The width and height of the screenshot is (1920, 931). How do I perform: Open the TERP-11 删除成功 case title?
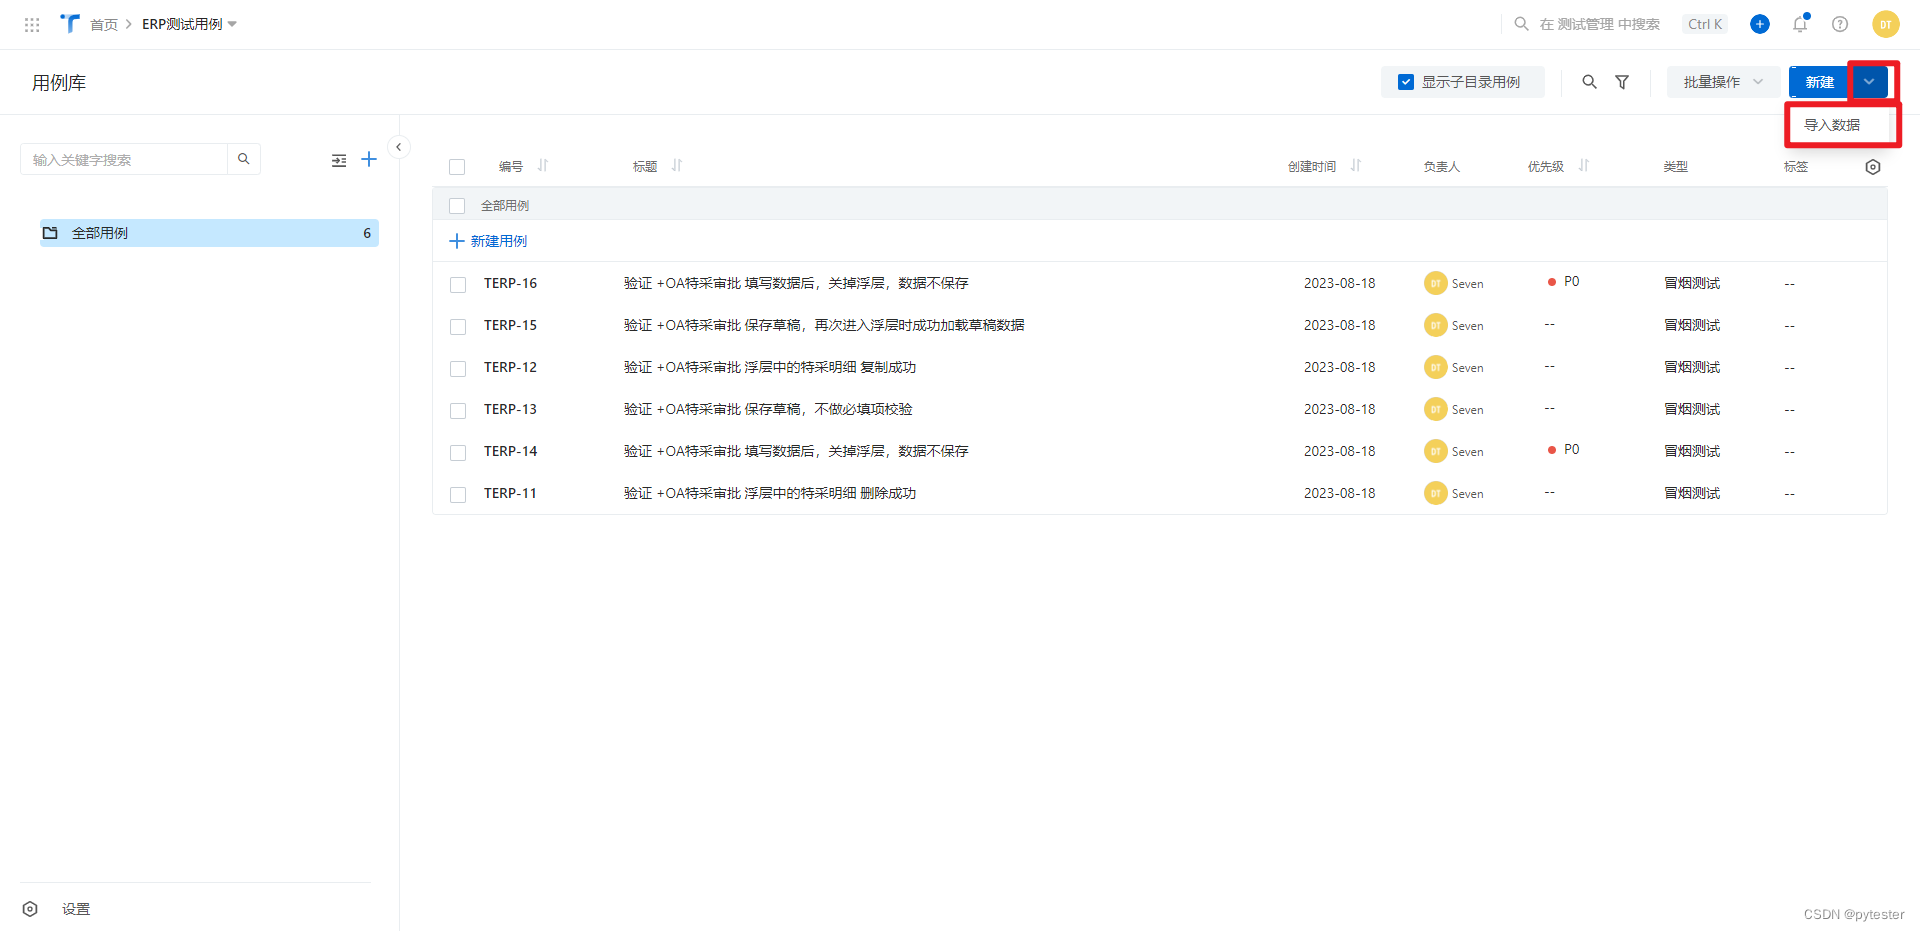770,493
